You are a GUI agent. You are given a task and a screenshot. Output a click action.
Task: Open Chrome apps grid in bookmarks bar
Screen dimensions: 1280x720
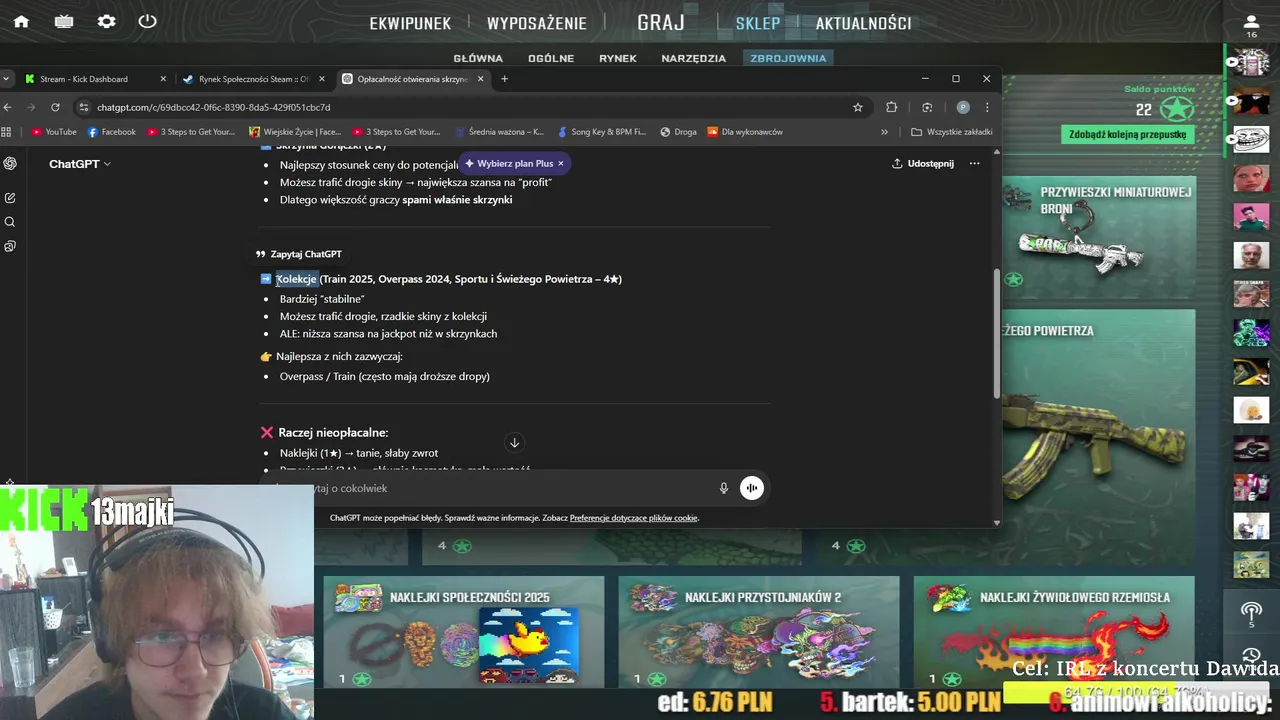coord(7,131)
